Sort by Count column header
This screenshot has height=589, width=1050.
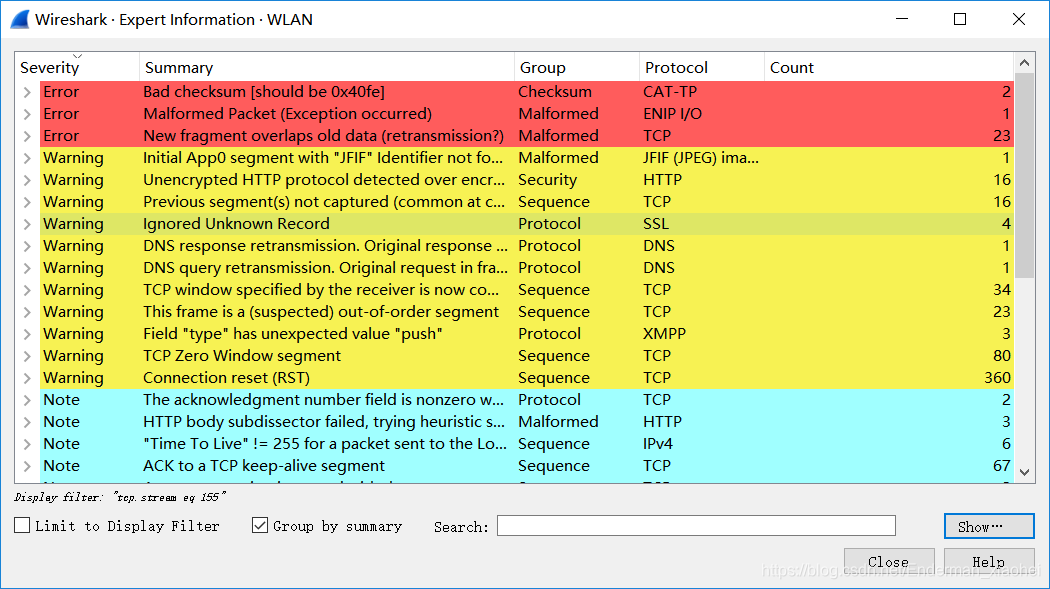(889, 67)
